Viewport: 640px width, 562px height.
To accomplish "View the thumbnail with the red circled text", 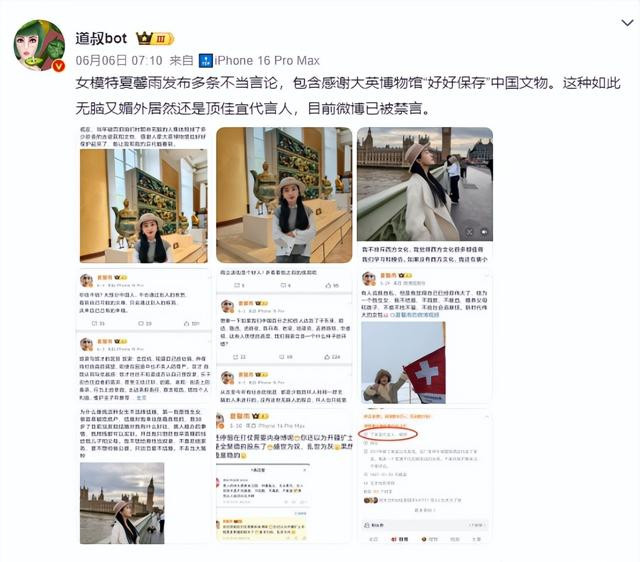I will click(x=425, y=476).
